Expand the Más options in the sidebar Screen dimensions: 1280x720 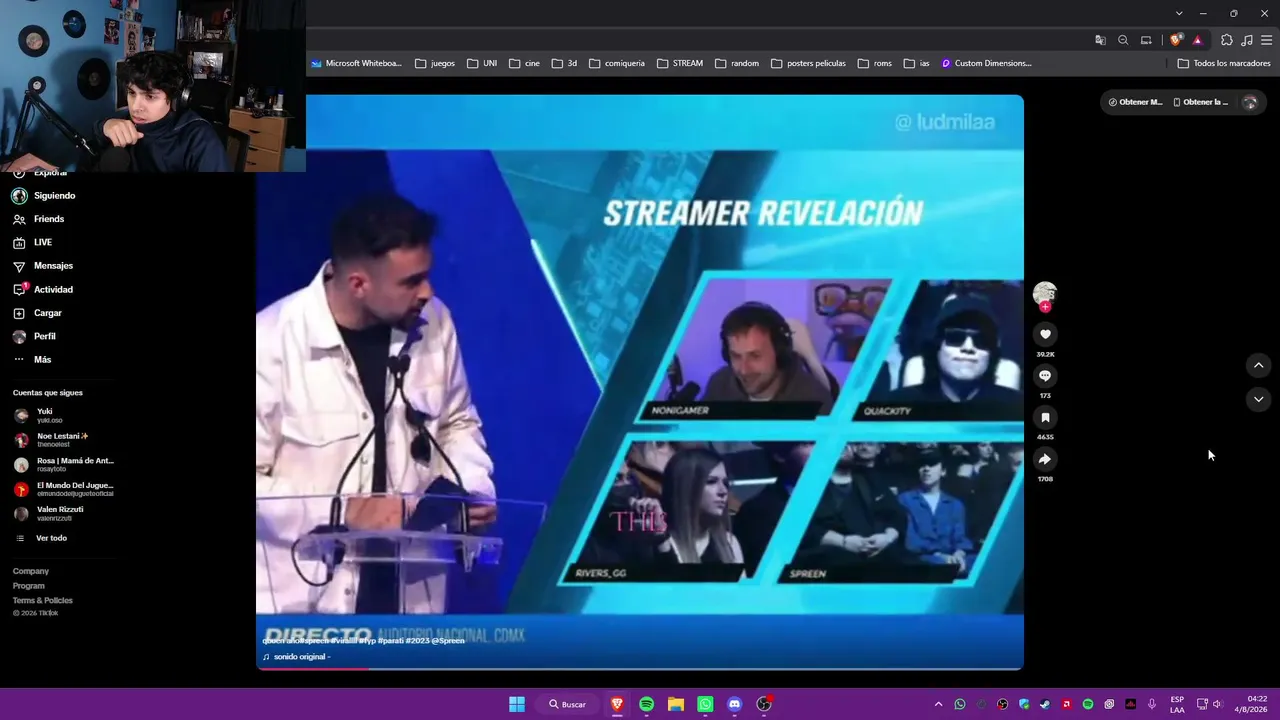[x=42, y=360]
